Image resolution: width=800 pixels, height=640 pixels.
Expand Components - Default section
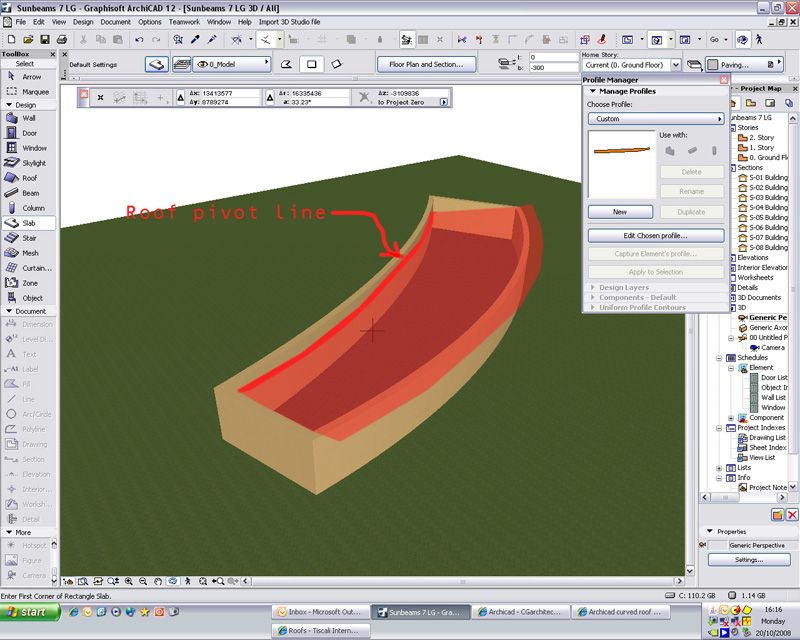click(x=593, y=297)
